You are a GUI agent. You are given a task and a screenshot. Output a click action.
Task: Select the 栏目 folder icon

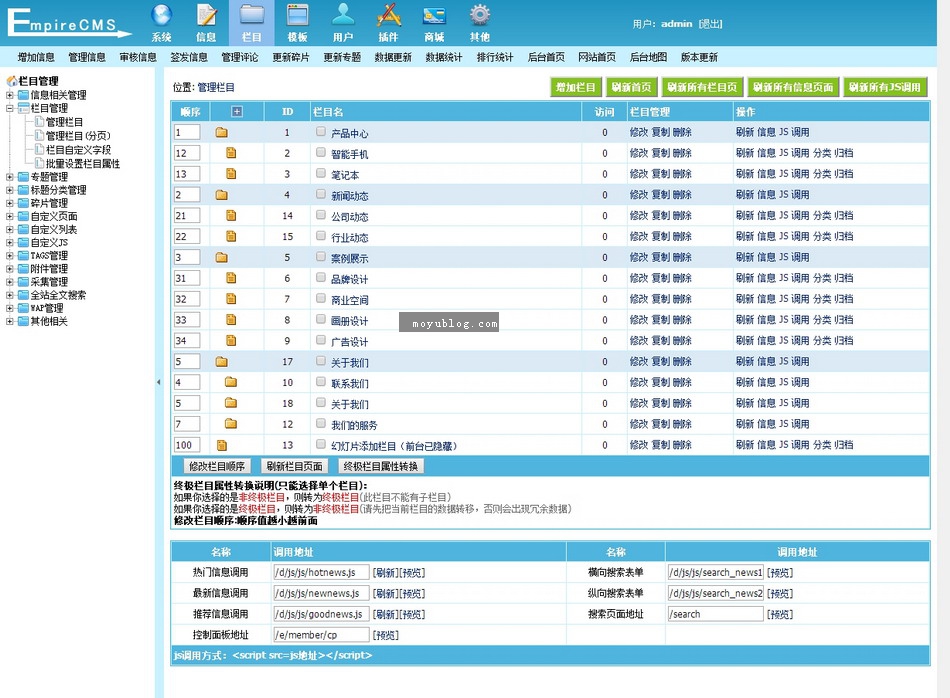click(251, 15)
